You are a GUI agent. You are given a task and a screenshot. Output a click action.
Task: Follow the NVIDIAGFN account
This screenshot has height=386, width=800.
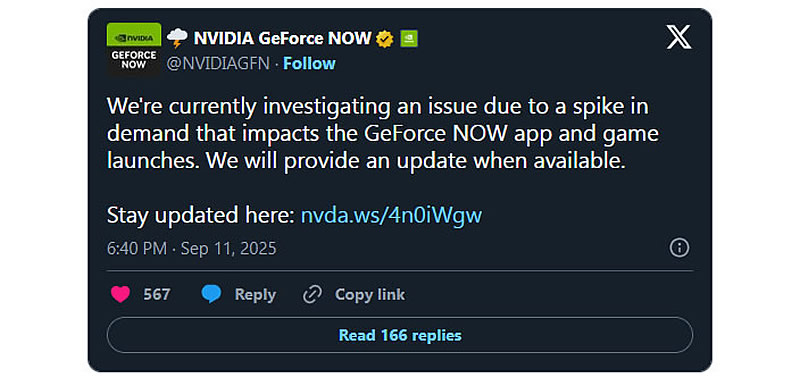coord(309,64)
